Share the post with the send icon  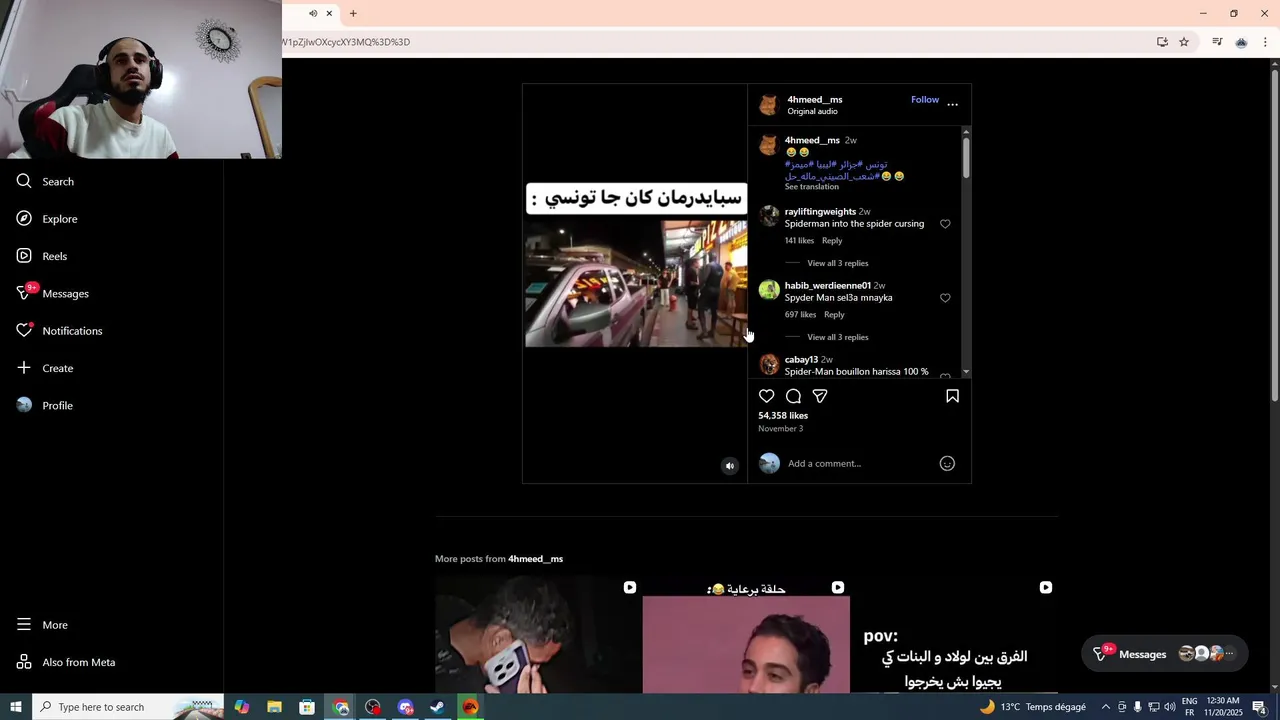[x=820, y=396]
